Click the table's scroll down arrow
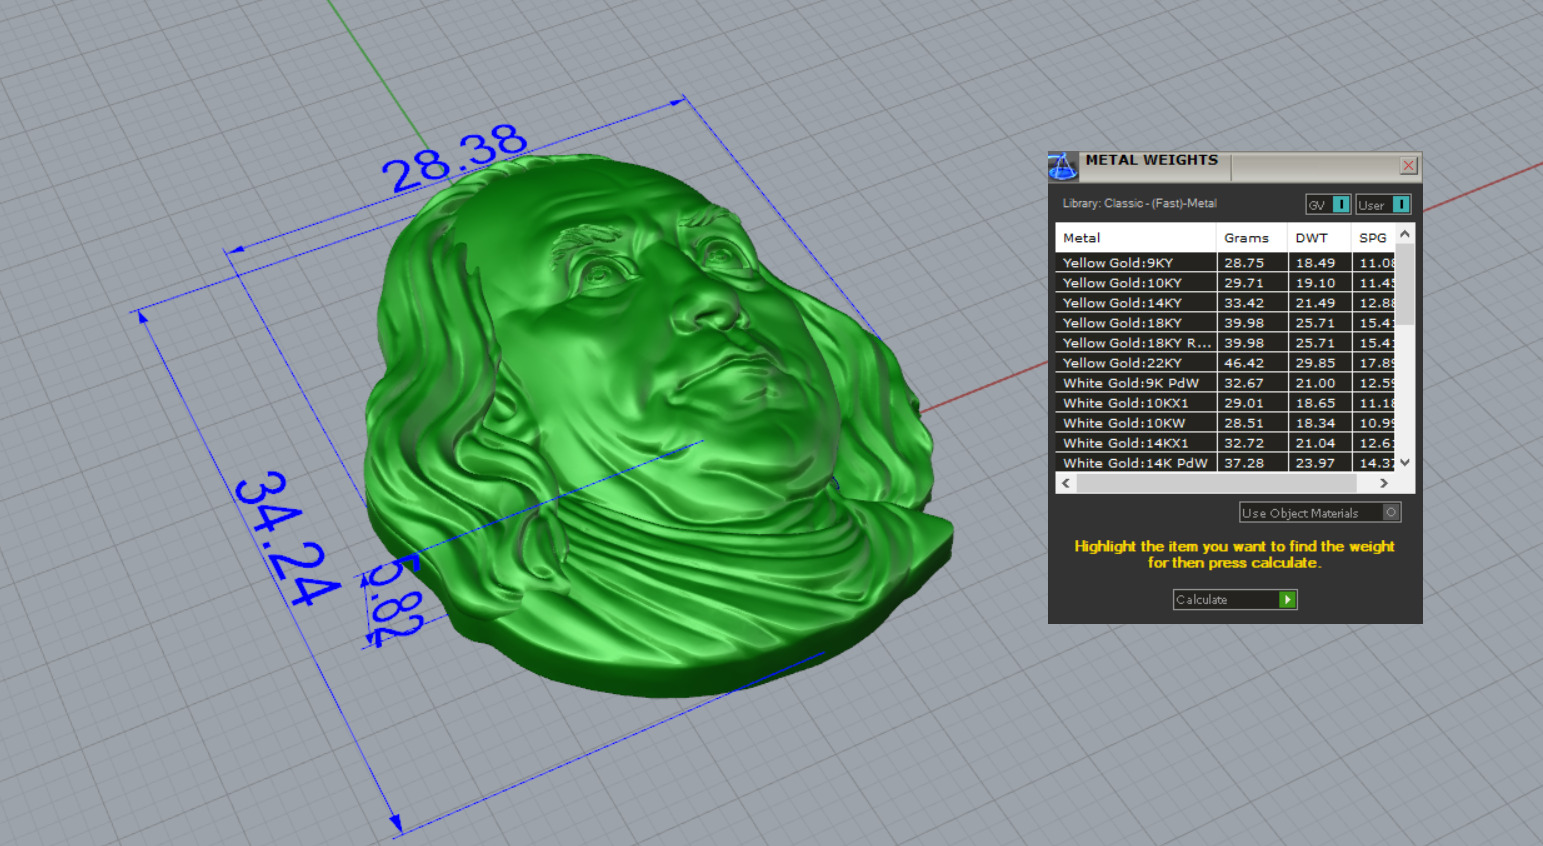Screen dimensions: 1543x846 click(1405, 462)
